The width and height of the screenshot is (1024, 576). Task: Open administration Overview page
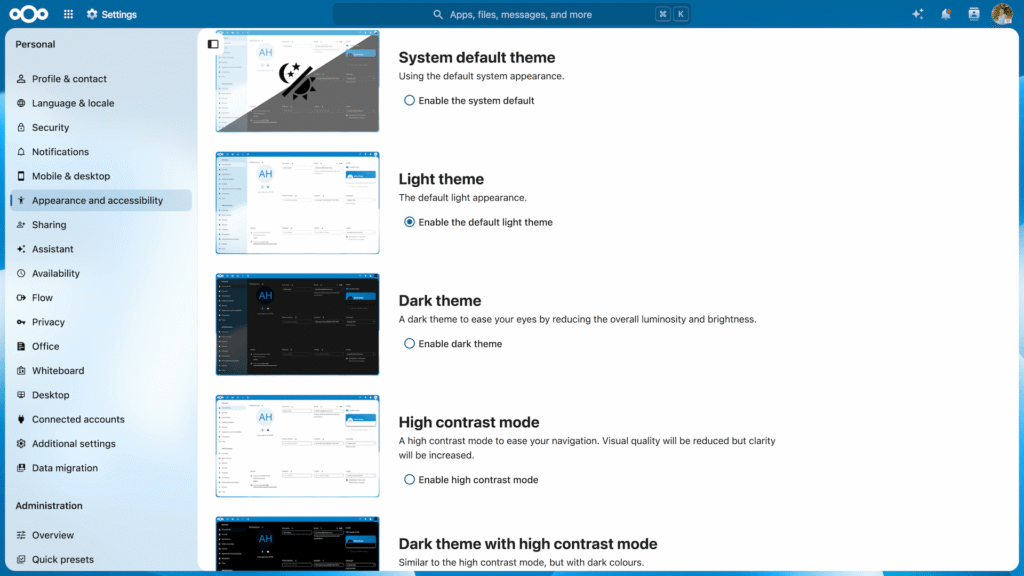tap(101, 535)
